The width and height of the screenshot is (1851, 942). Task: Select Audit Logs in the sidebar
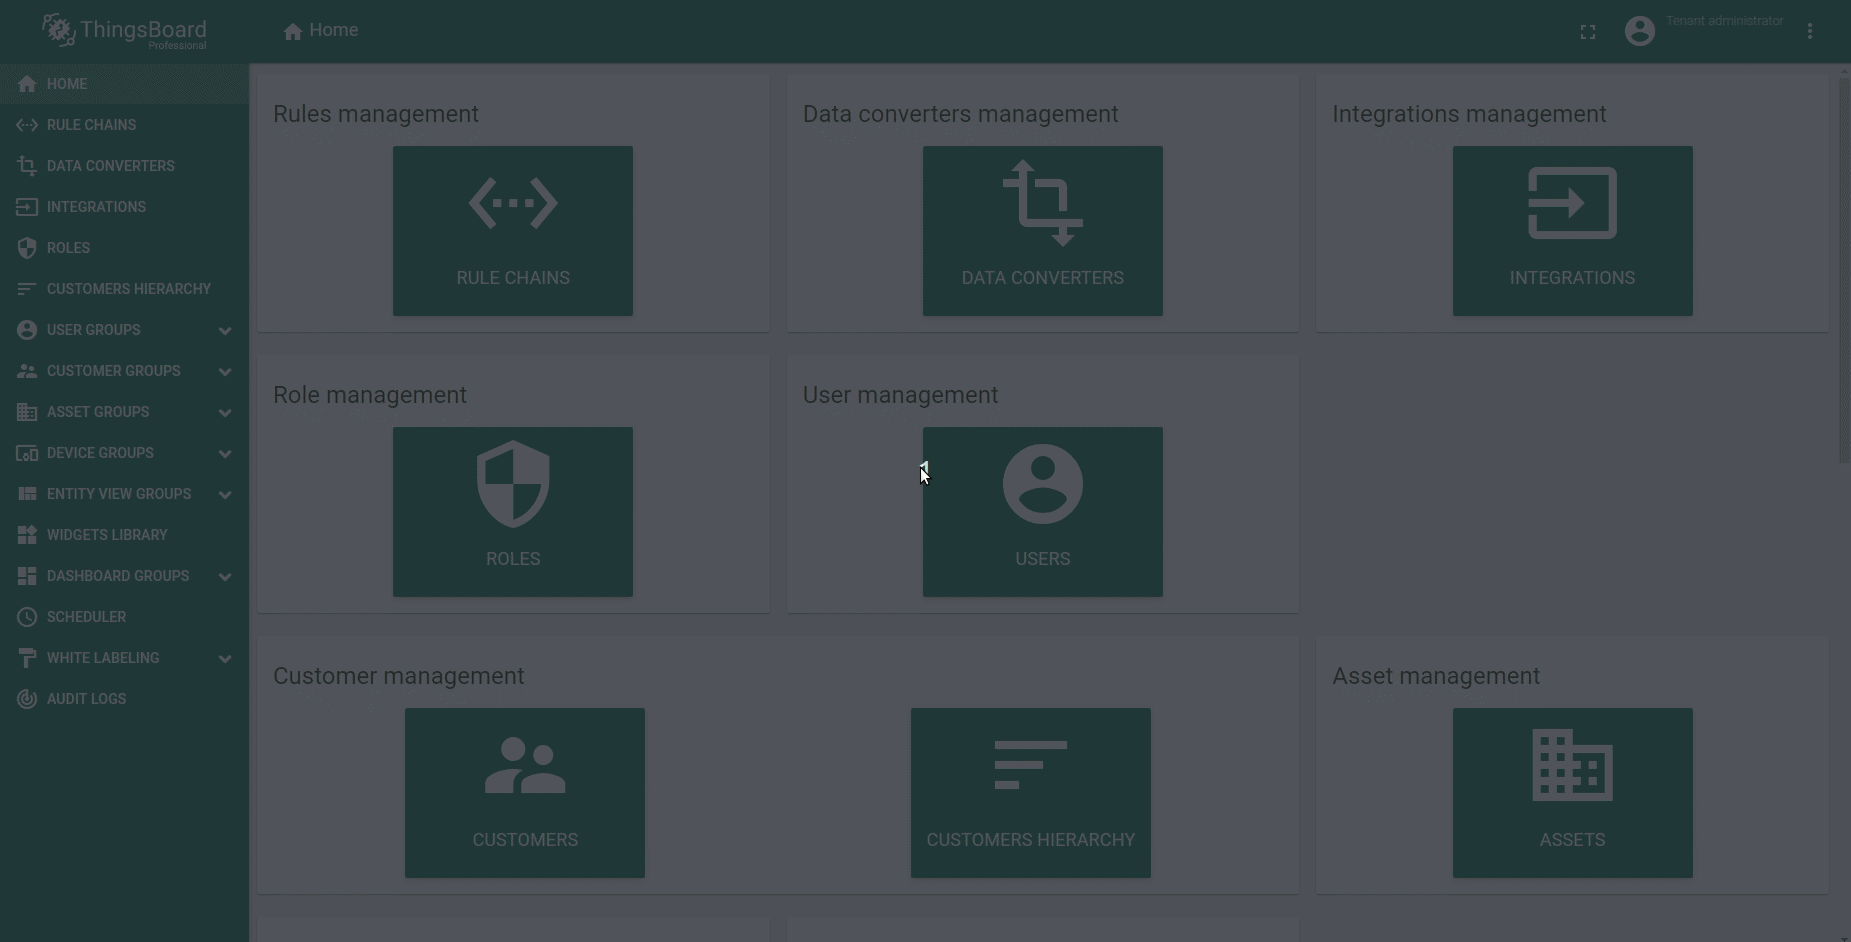point(86,699)
